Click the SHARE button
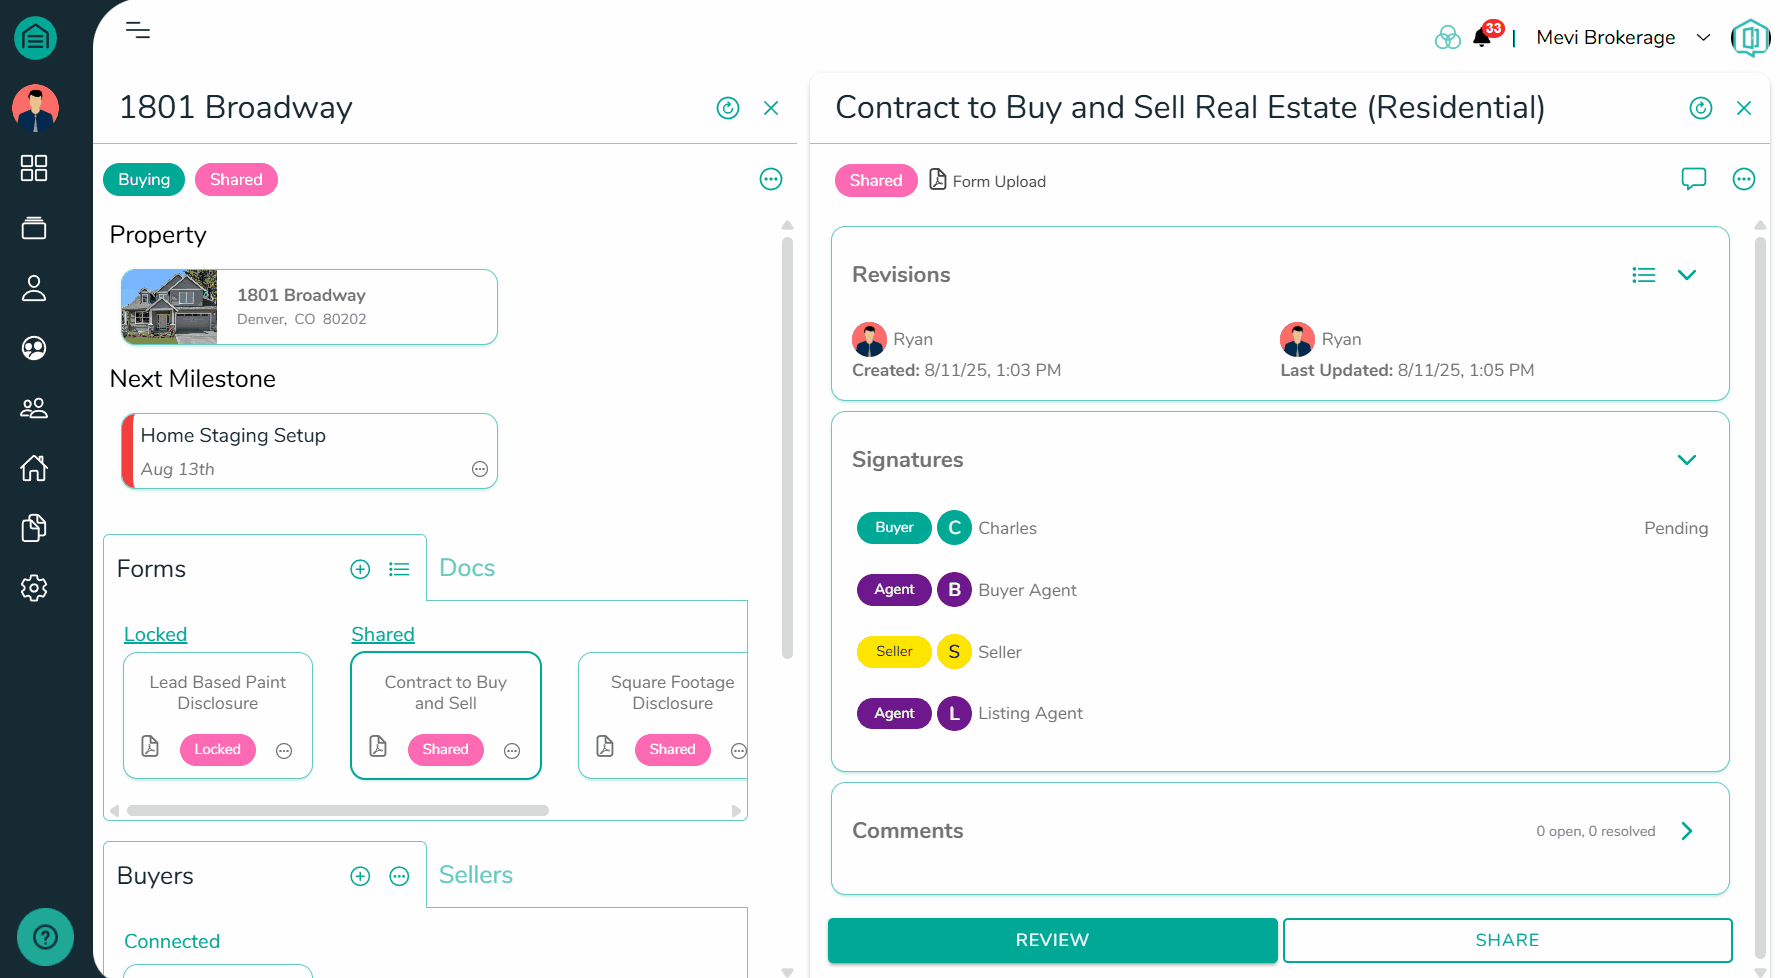The width and height of the screenshot is (1780, 978). pyautogui.click(x=1507, y=940)
